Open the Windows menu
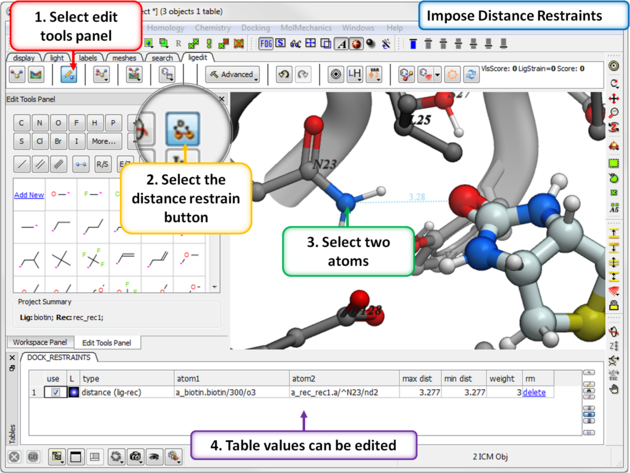Screen dimensions: 630x473 click(x=358, y=28)
